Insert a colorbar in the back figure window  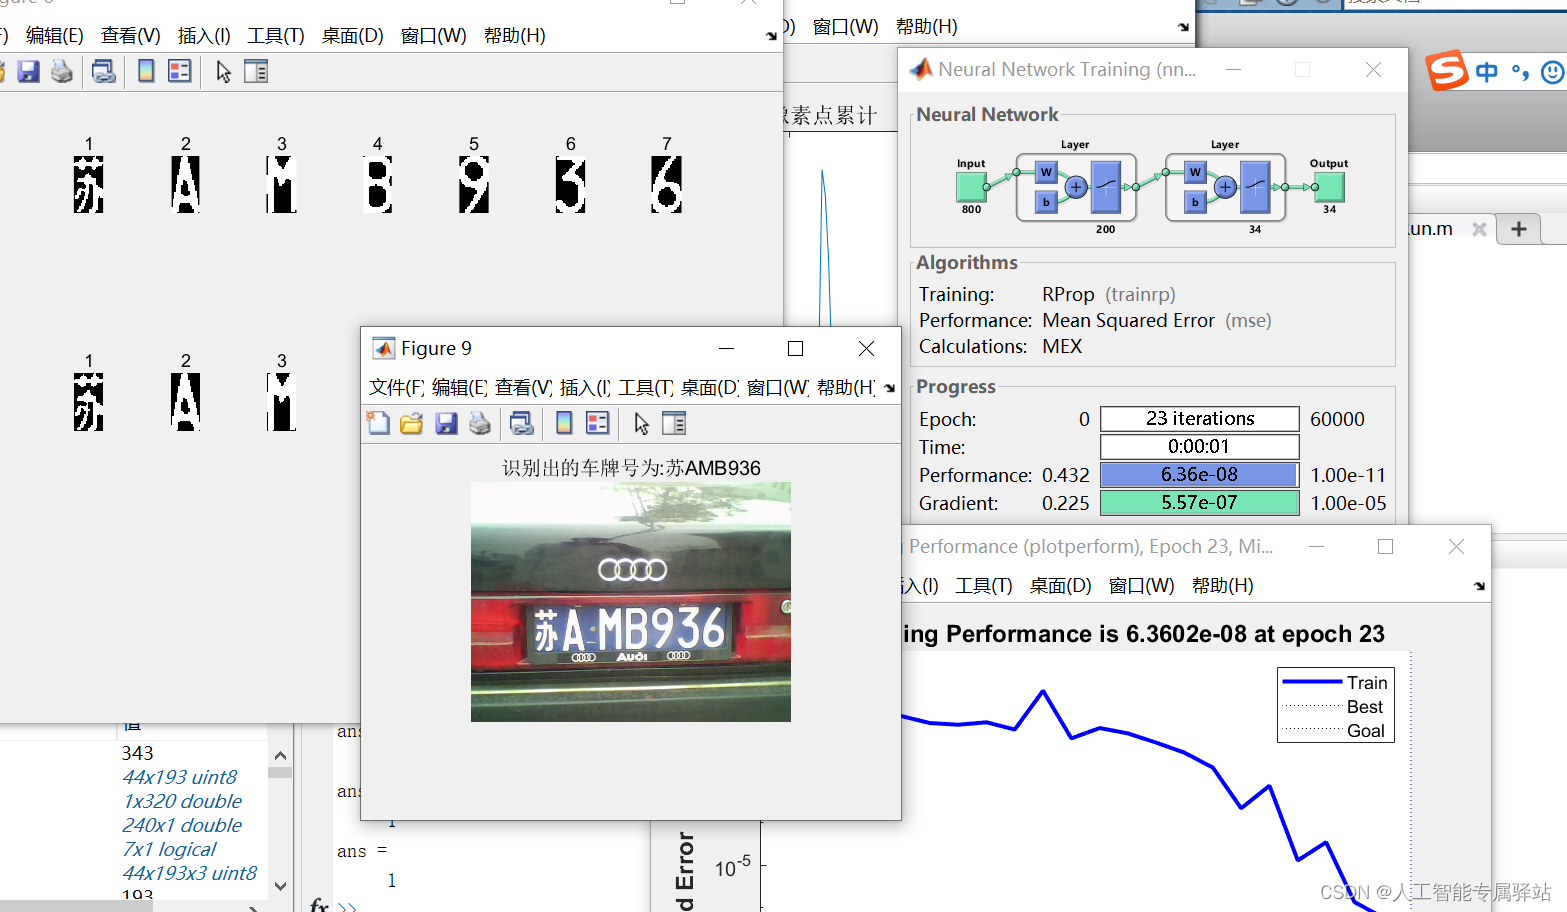tap(146, 71)
